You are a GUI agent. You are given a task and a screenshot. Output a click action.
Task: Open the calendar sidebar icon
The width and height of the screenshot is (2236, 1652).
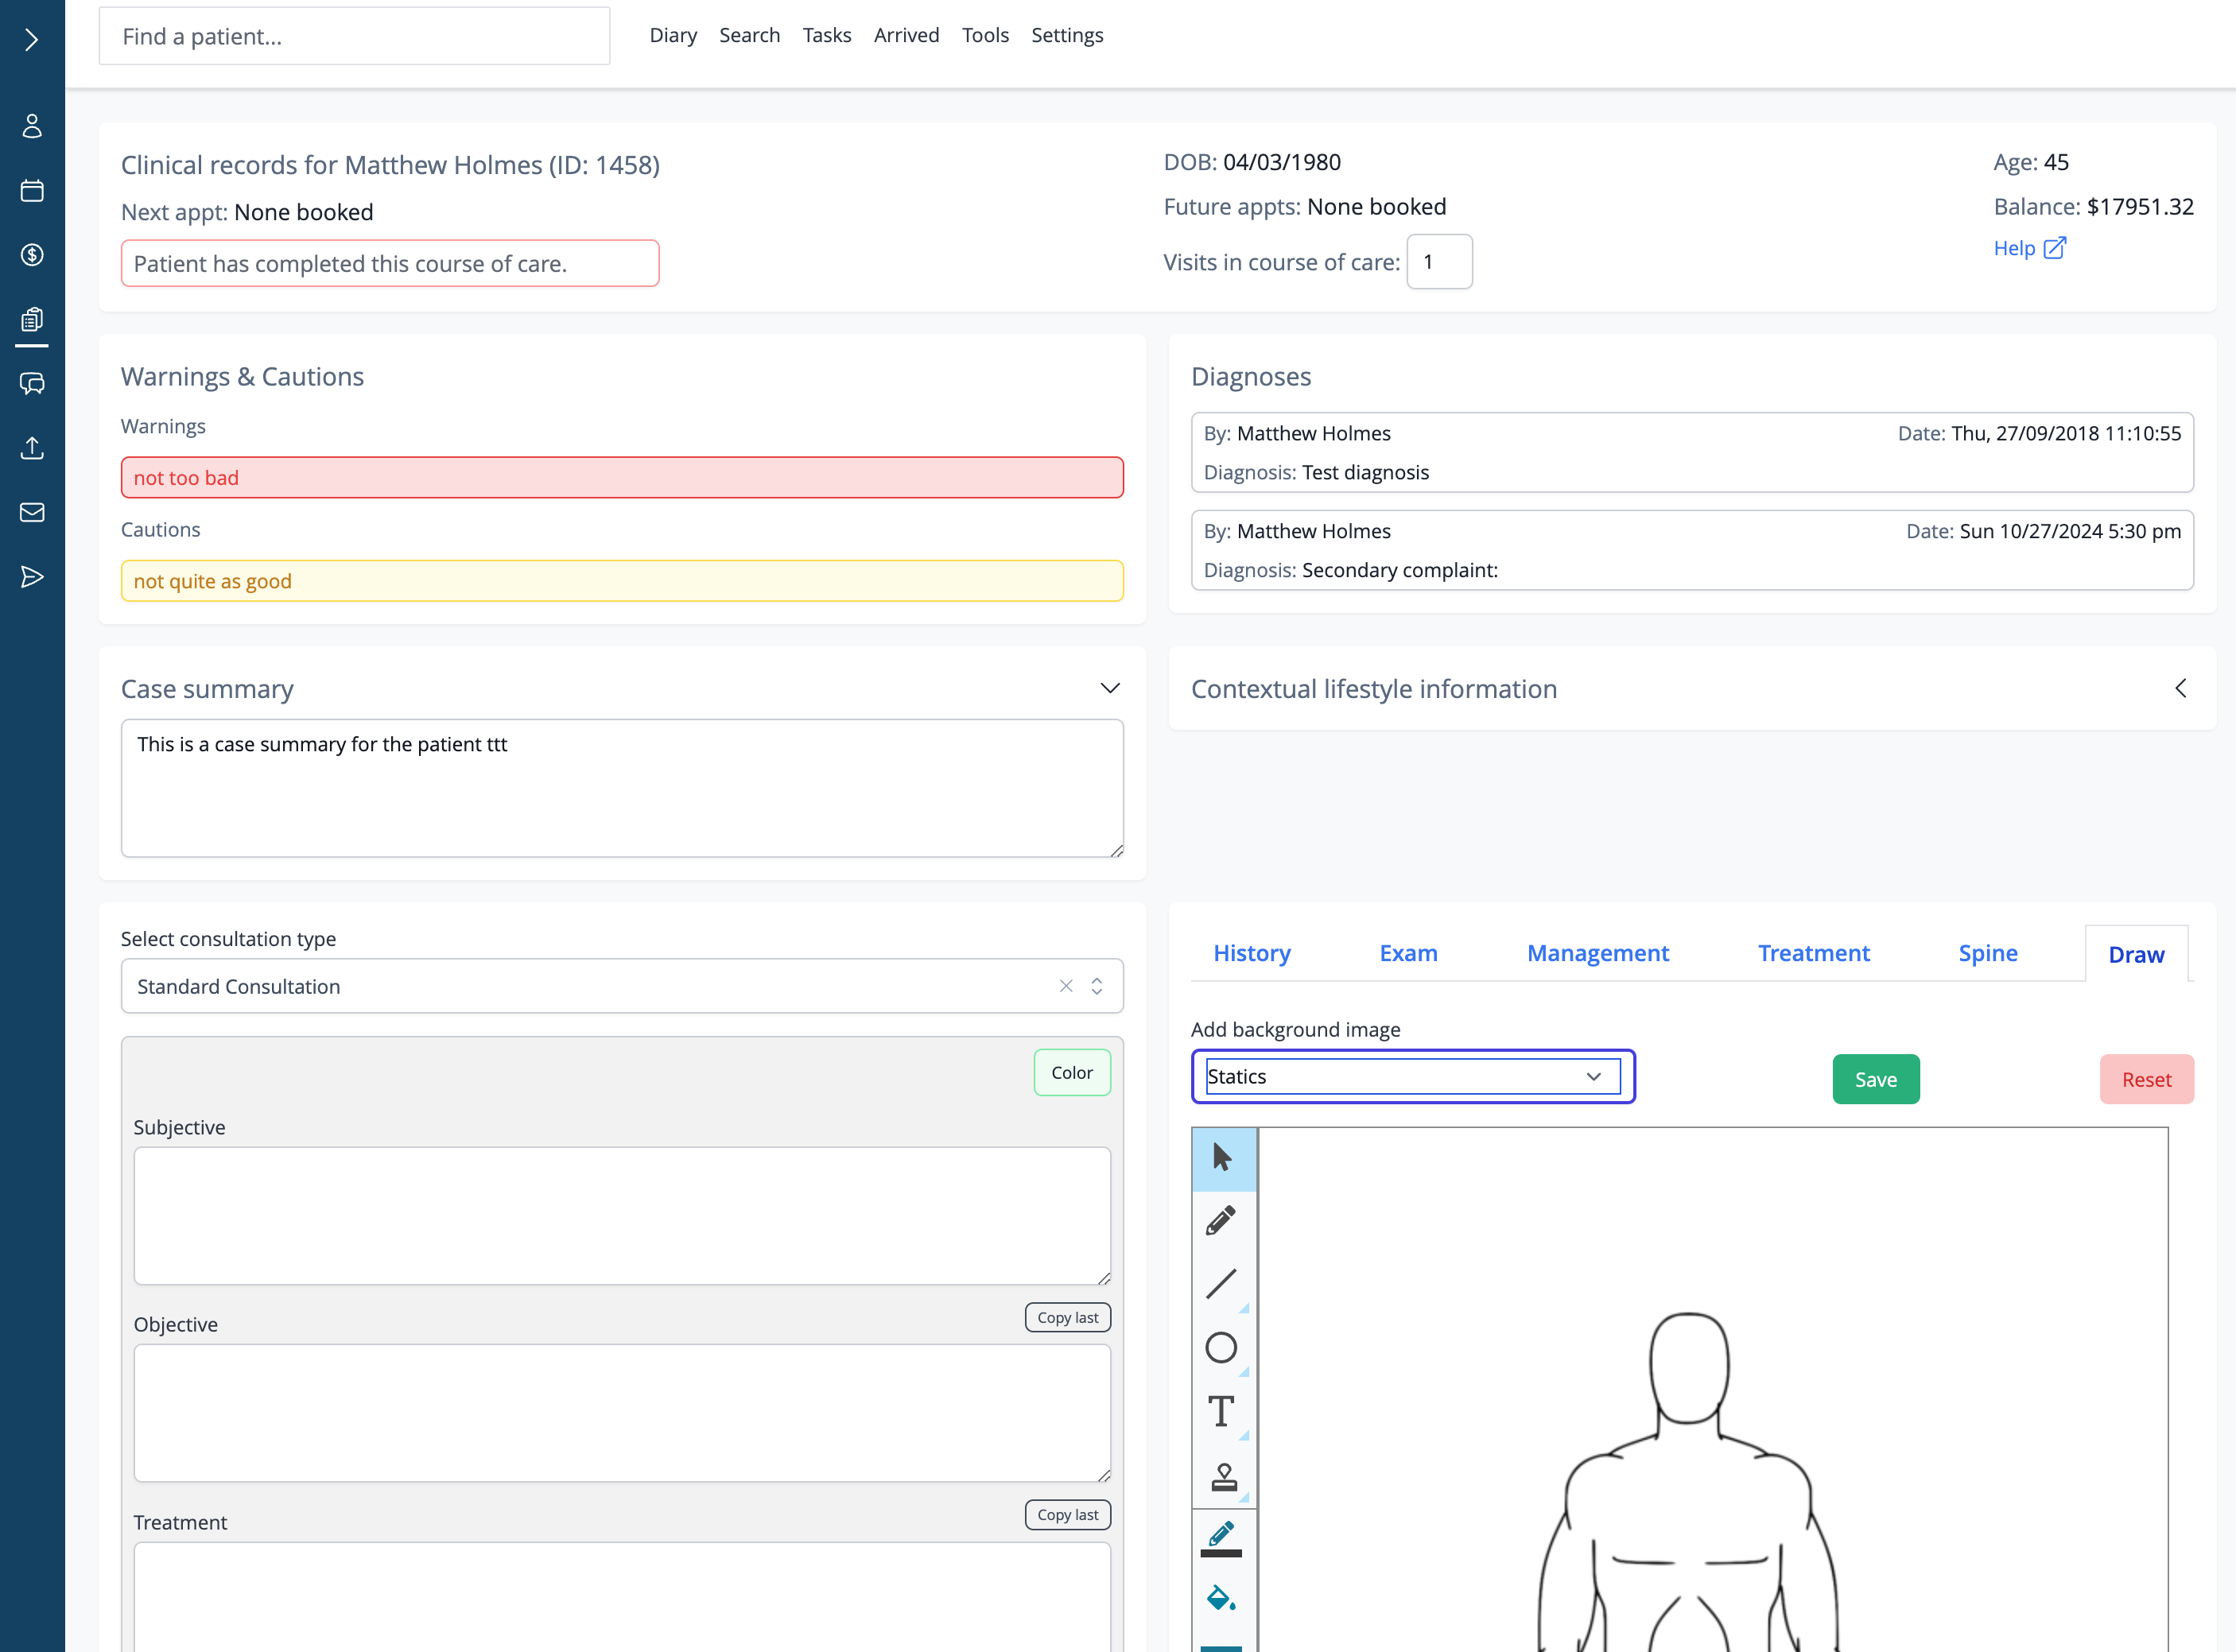coord(32,191)
